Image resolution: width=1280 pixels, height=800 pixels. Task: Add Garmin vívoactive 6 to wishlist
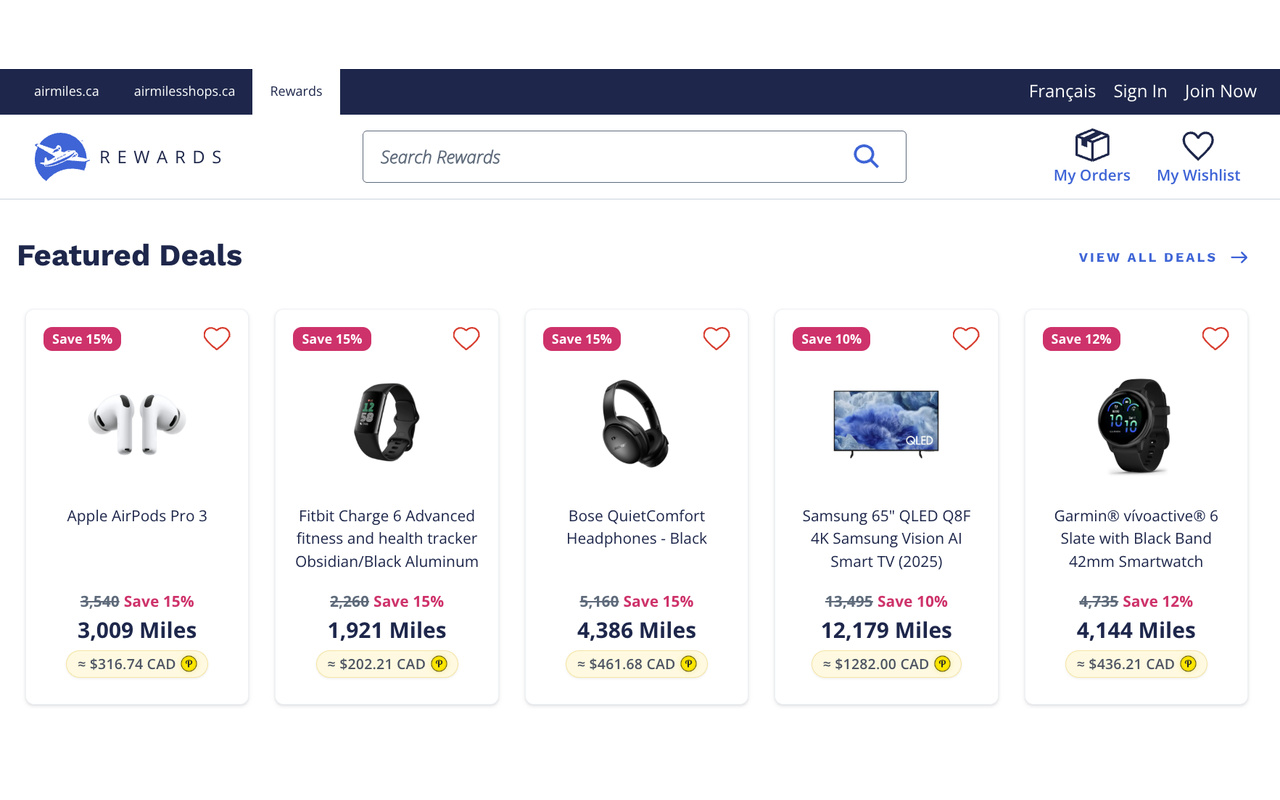tap(1215, 339)
